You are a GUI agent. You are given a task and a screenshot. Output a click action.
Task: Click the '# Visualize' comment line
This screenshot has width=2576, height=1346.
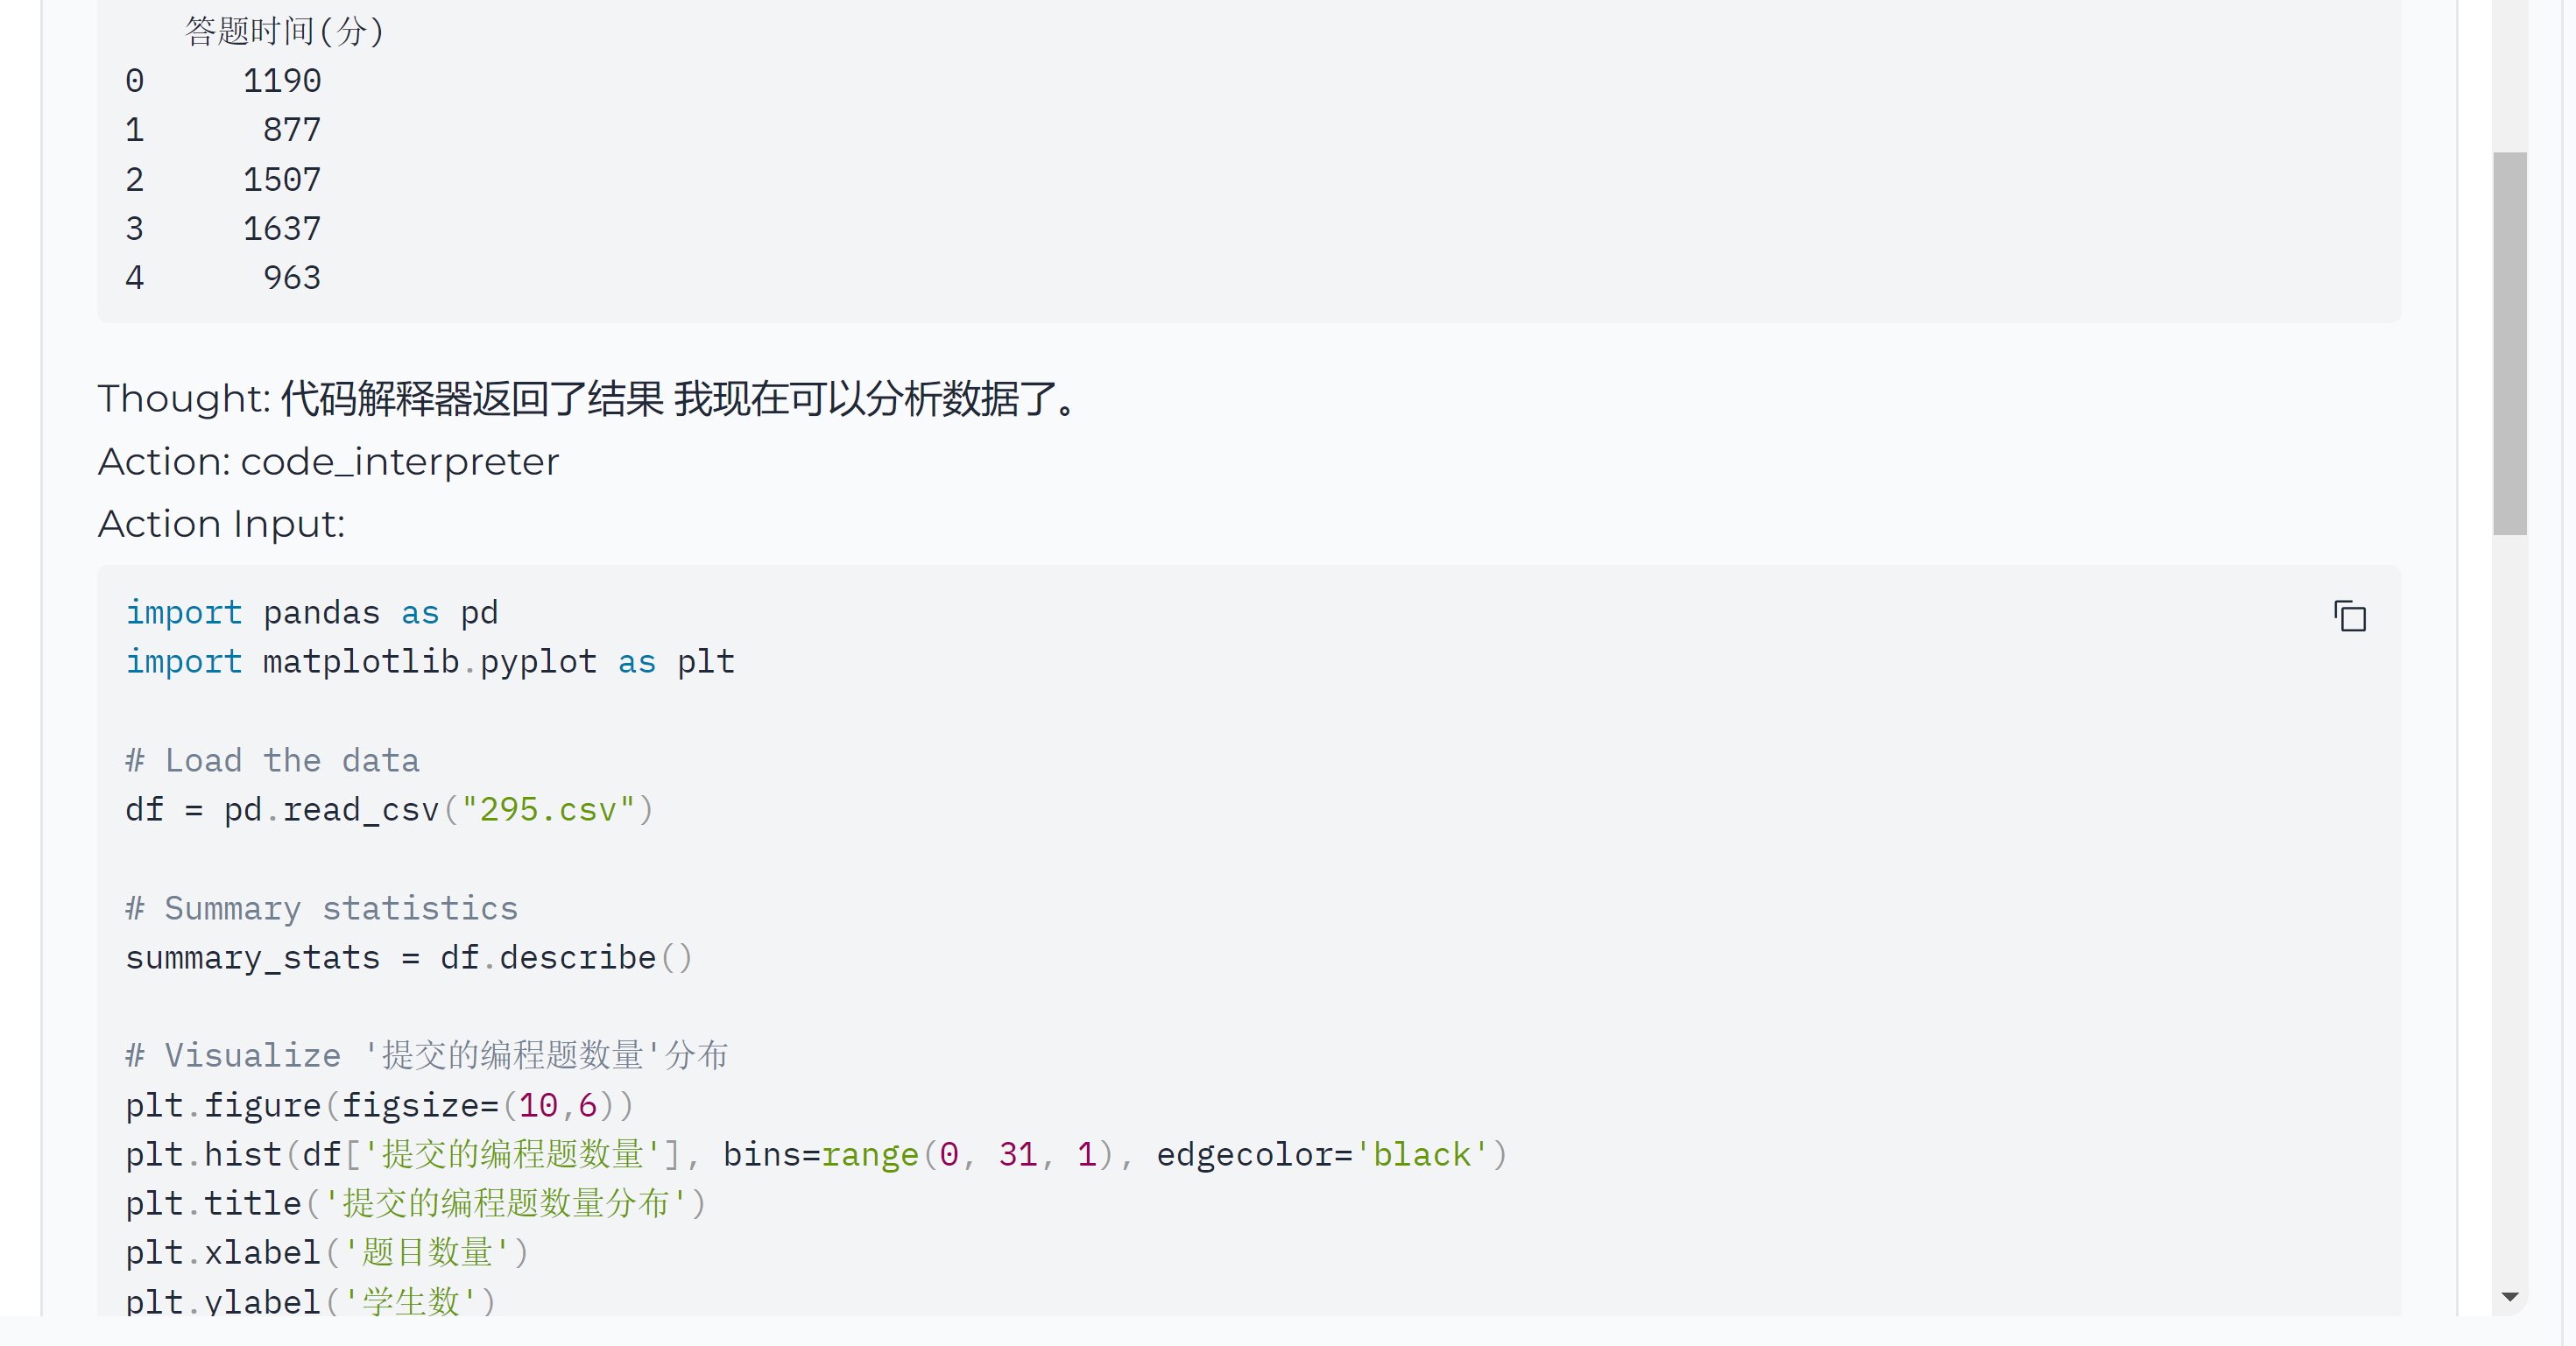(427, 1055)
